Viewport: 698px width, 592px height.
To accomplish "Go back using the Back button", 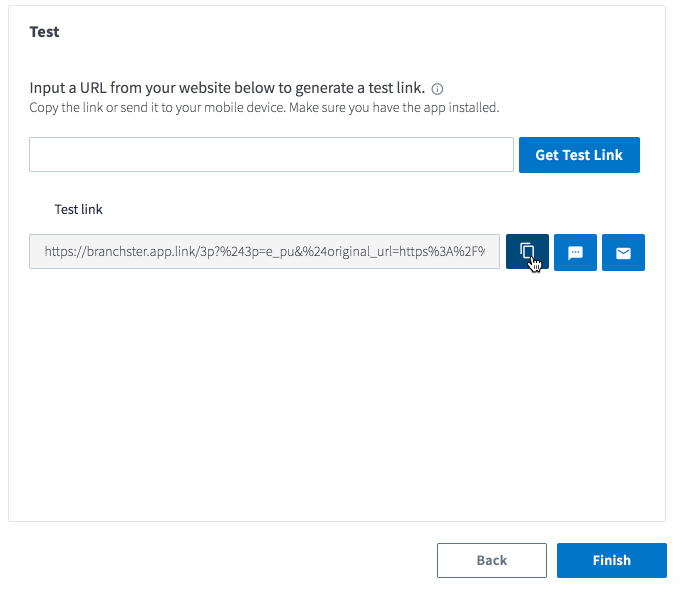I will pos(492,560).
